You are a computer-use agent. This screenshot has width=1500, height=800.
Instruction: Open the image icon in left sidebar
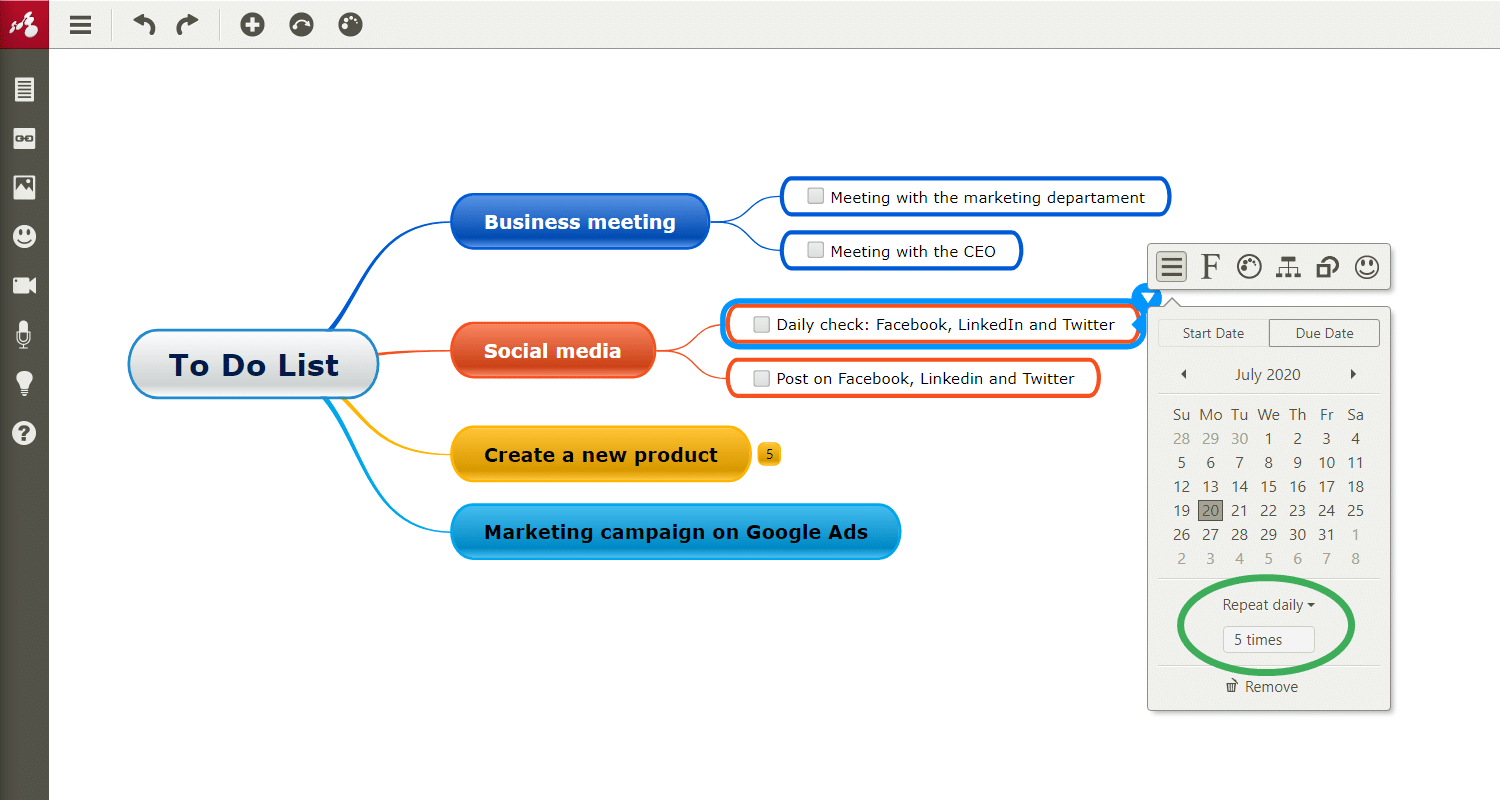(24, 187)
